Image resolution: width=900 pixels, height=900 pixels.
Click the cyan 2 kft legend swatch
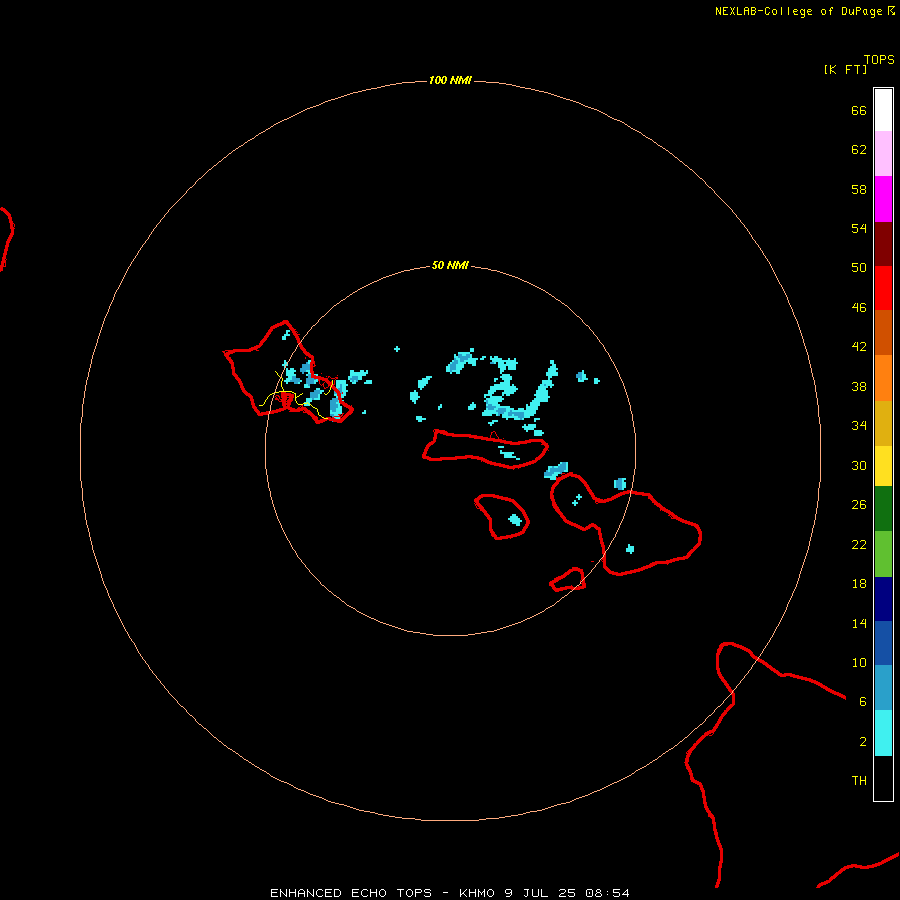pyautogui.click(x=883, y=733)
